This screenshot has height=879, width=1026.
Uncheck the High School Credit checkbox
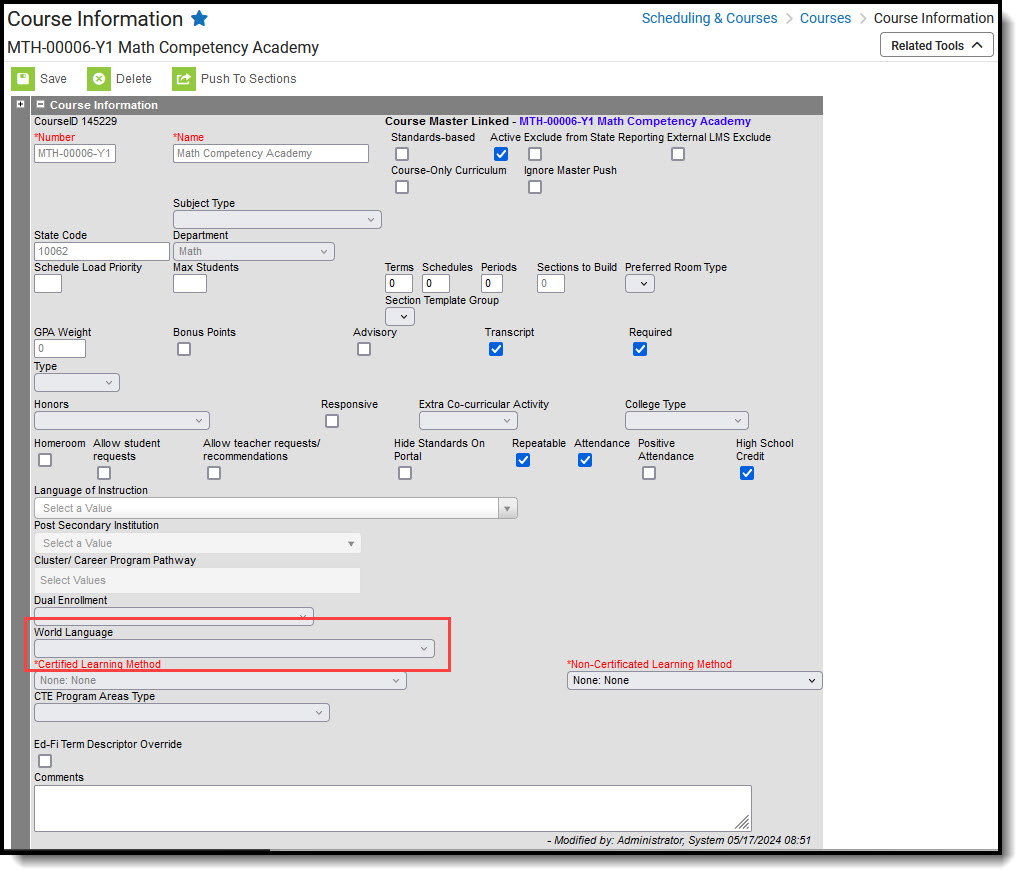click(x=747, y=473)
